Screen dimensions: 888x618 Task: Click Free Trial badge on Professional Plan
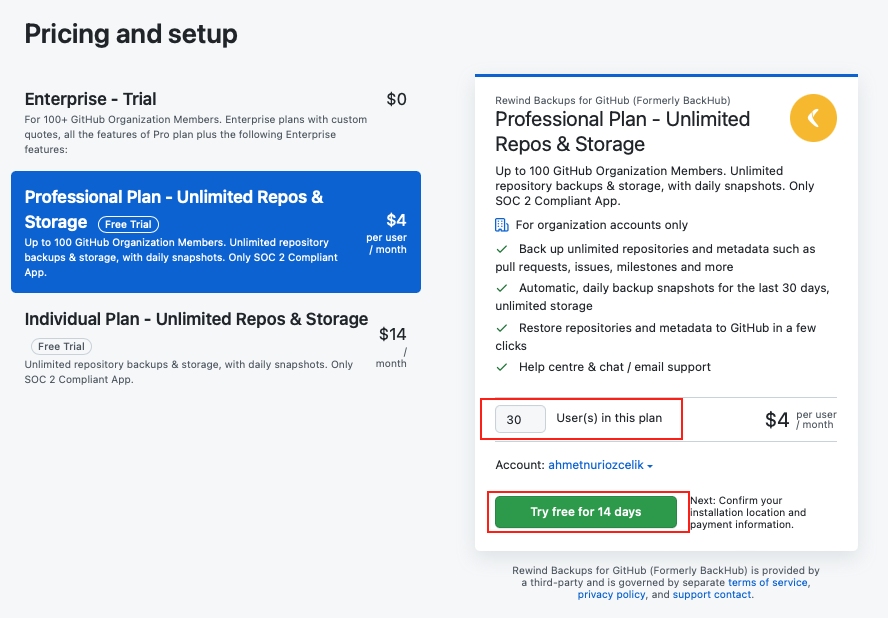click(129, 224)
